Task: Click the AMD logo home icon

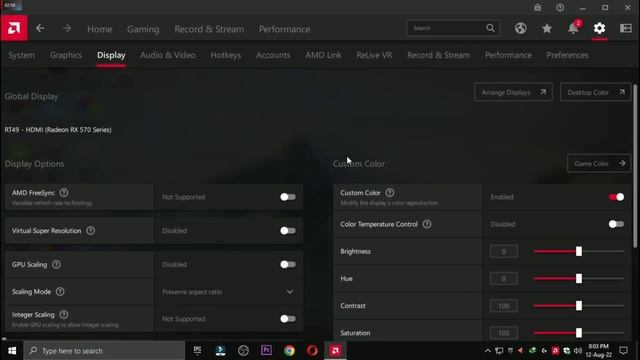Action: pos(14,28)
